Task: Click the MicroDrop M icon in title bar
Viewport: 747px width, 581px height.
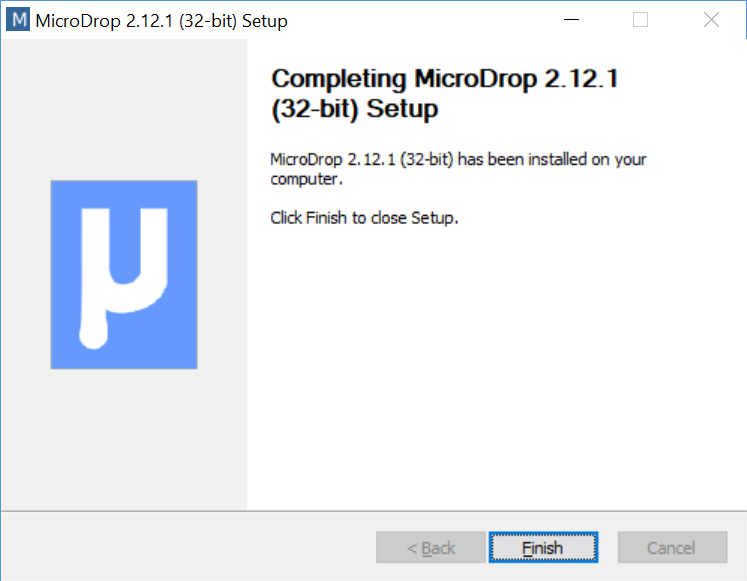Action: tap(17, 20)
